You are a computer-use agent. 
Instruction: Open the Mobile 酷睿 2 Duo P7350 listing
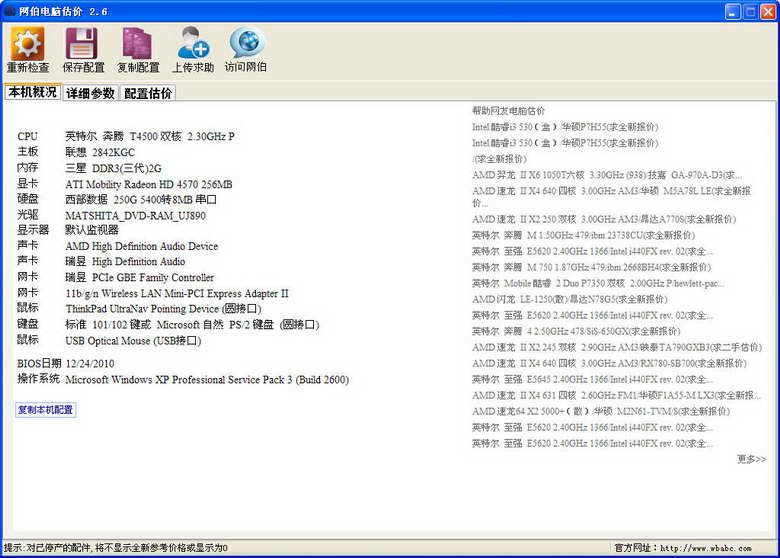click(x=598, y=283)
